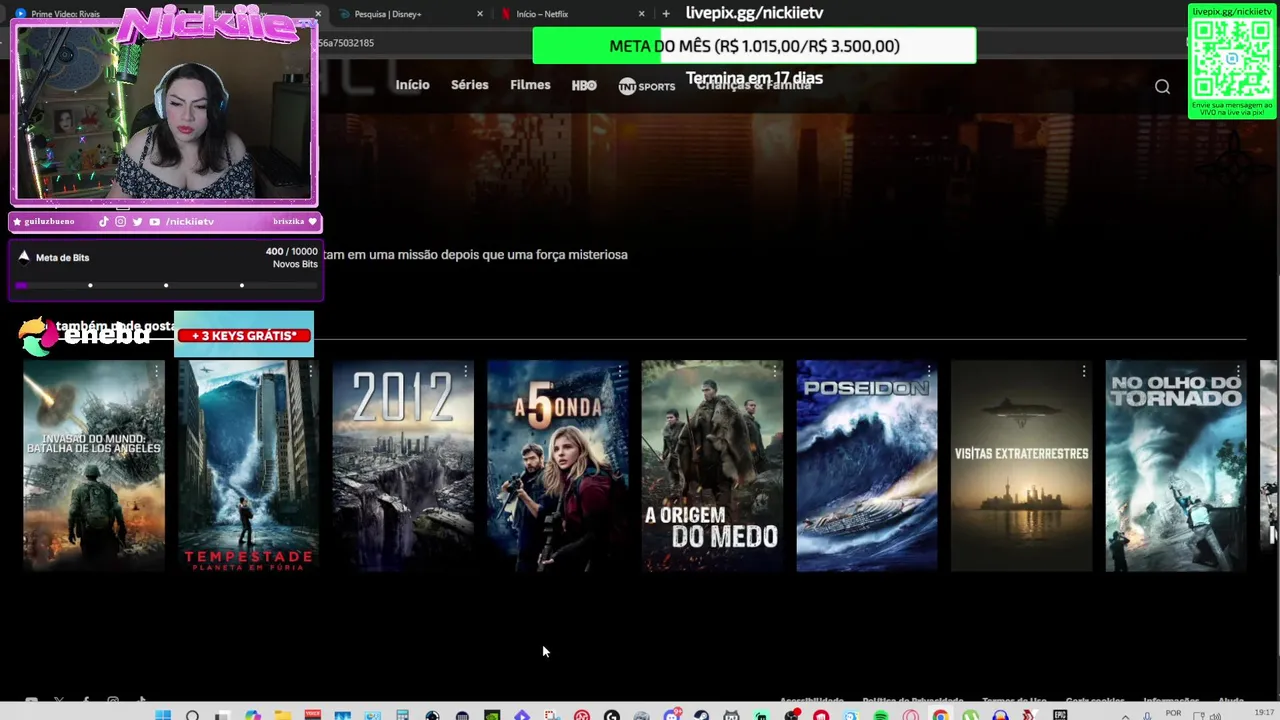Open three-dot menu on 2012 poster

coord(465,371)
